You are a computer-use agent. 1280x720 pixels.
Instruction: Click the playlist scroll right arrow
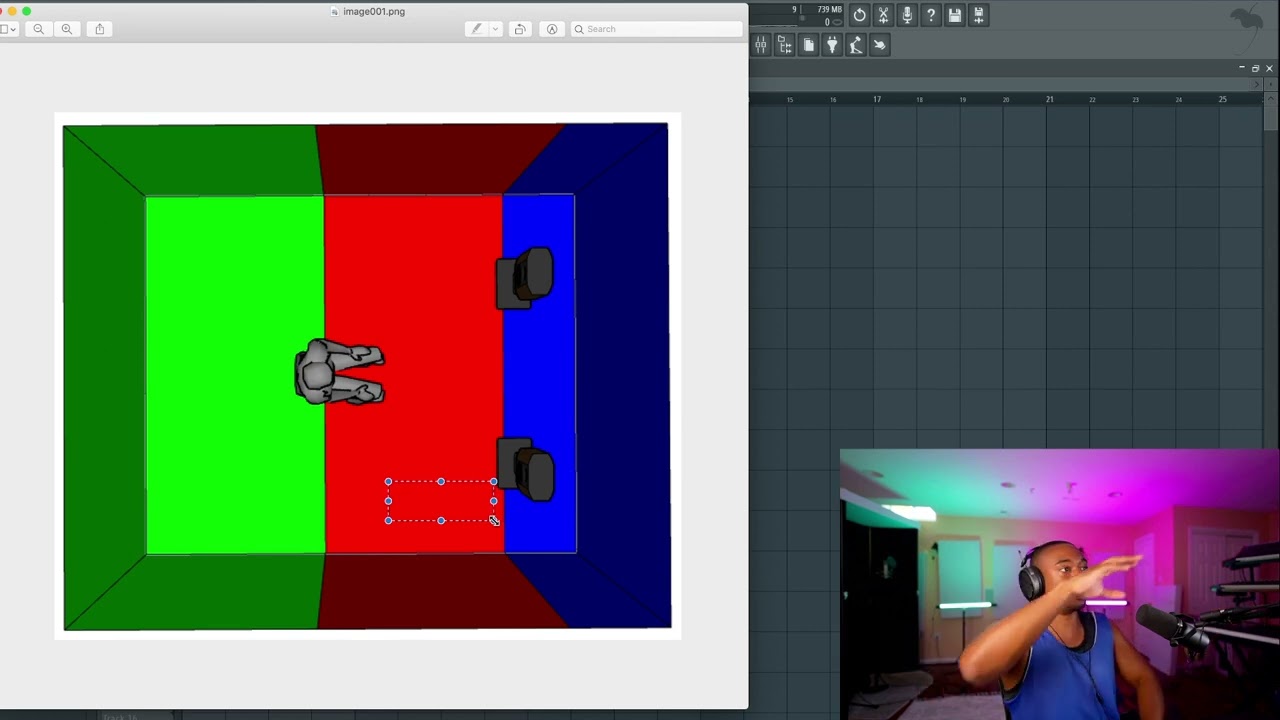(x=1257, y=85)
